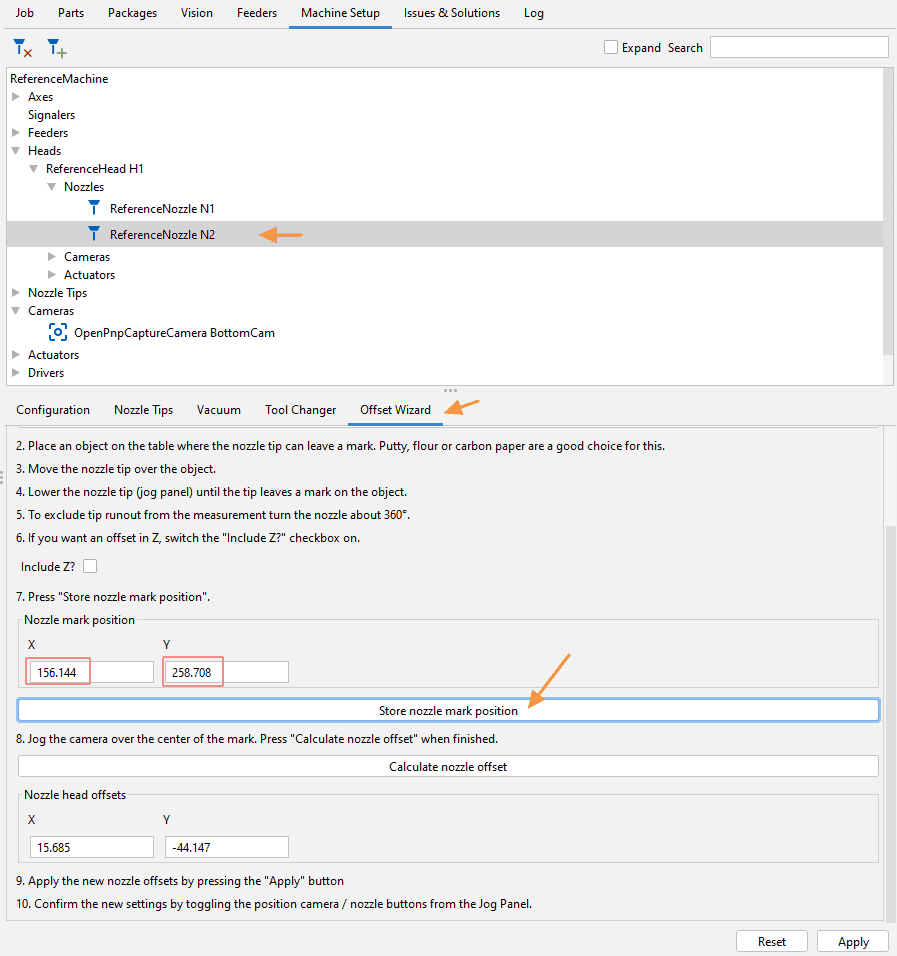
Task: Click the Apply button
Action: pos(852,941)
